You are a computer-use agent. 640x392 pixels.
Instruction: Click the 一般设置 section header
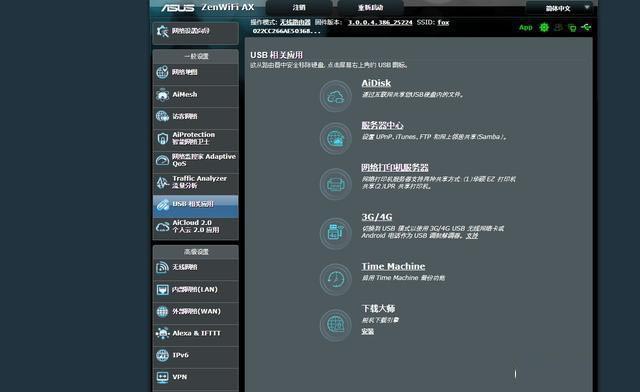click(x=196, y=56)
